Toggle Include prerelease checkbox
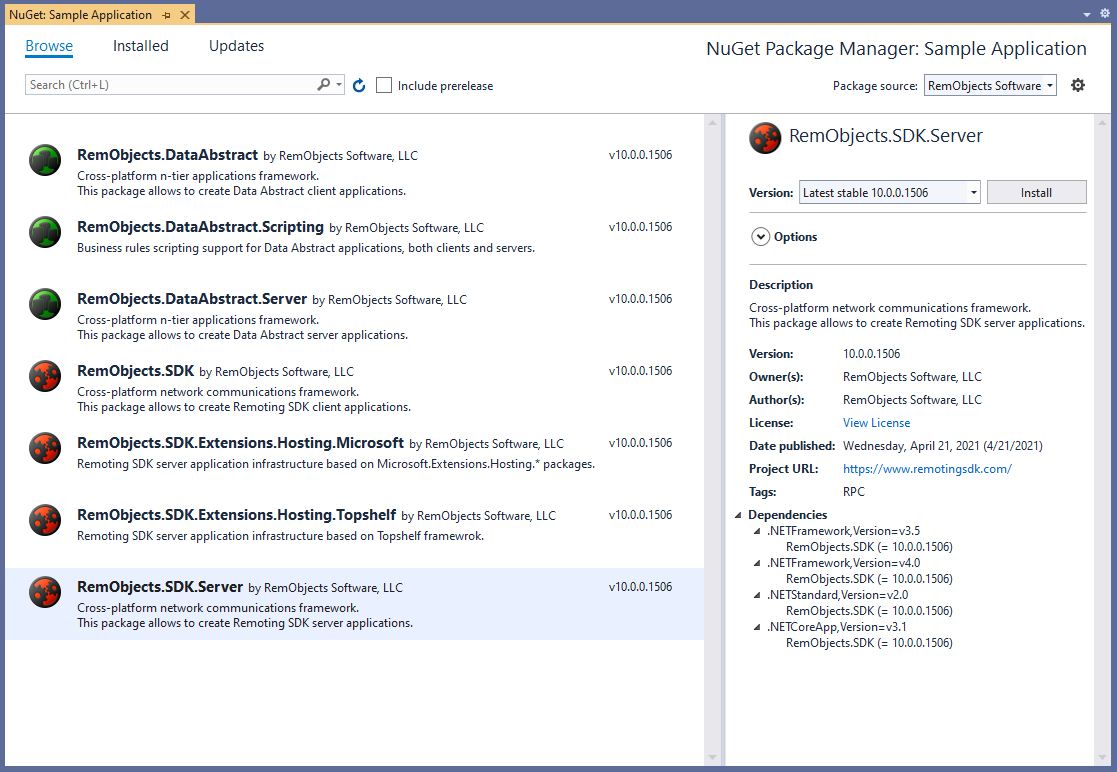This screenshot has width=1117, height=772. point(384,85)
